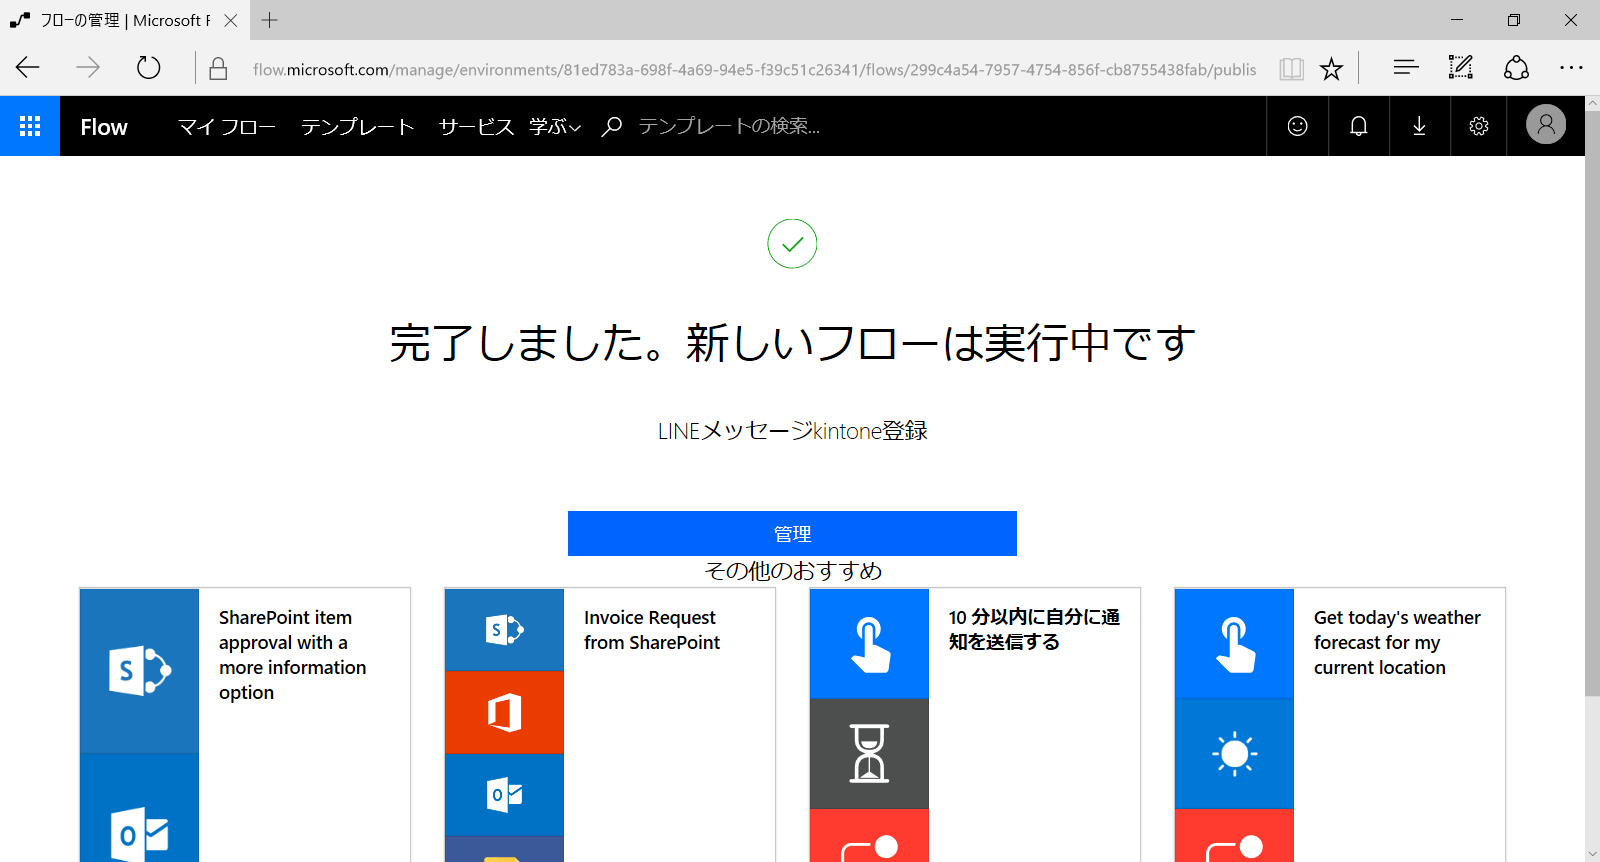
Task: Select the フローの管理 browser tab
Action: pos(124,20)
